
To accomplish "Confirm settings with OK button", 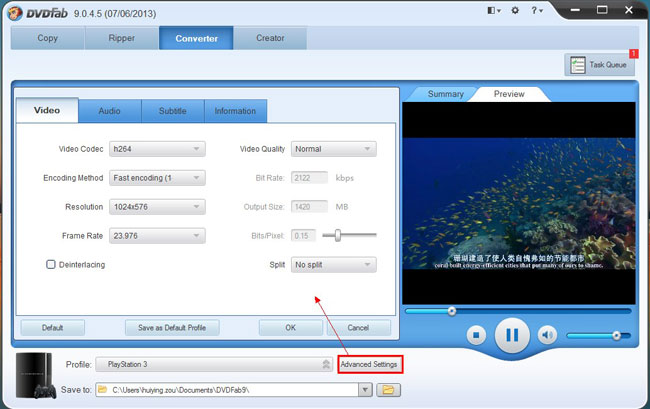I will tap(291, 328).
